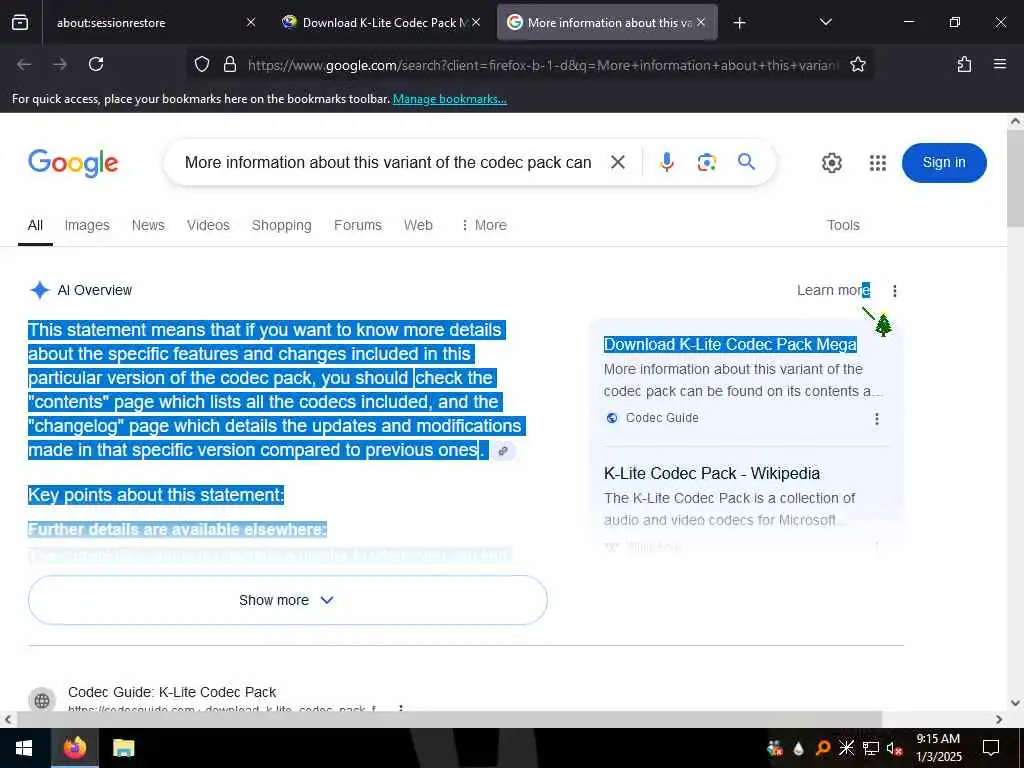1024x768 pixels.
Task: Click Firefox icon in taskbar
Action: [x=74, y=748]
